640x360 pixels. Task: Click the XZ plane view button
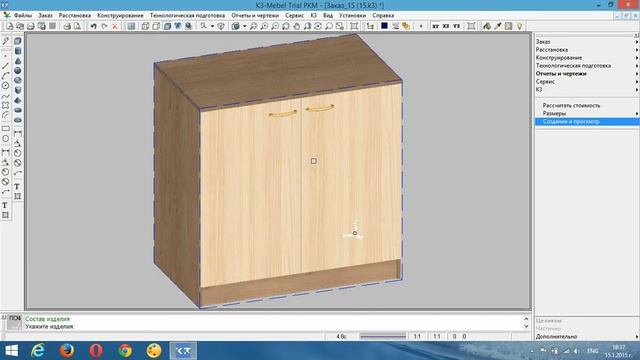pos(446,26)
